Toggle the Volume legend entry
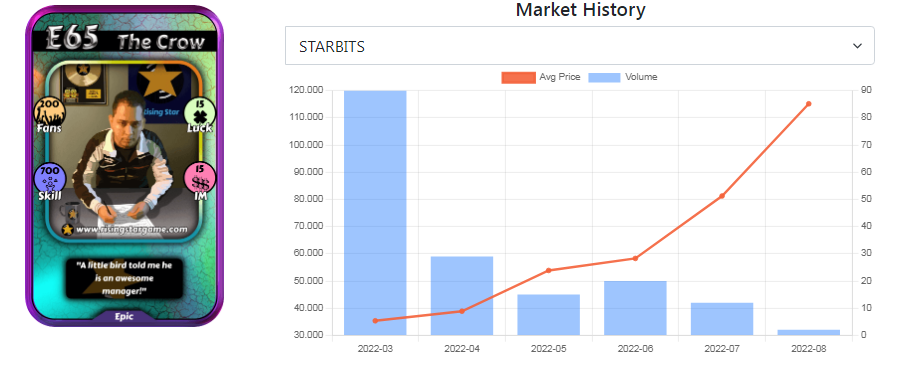 (622, 77)
